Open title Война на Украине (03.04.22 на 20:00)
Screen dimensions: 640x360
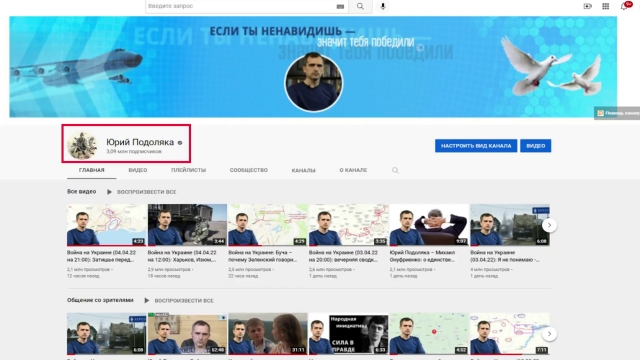pos(343,256)
